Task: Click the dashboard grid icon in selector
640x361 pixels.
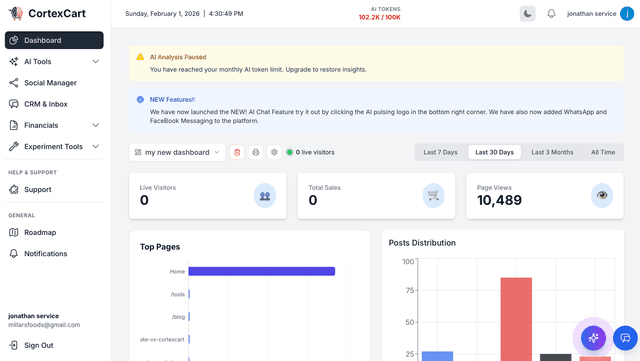Action: click(x=138, y=152)
